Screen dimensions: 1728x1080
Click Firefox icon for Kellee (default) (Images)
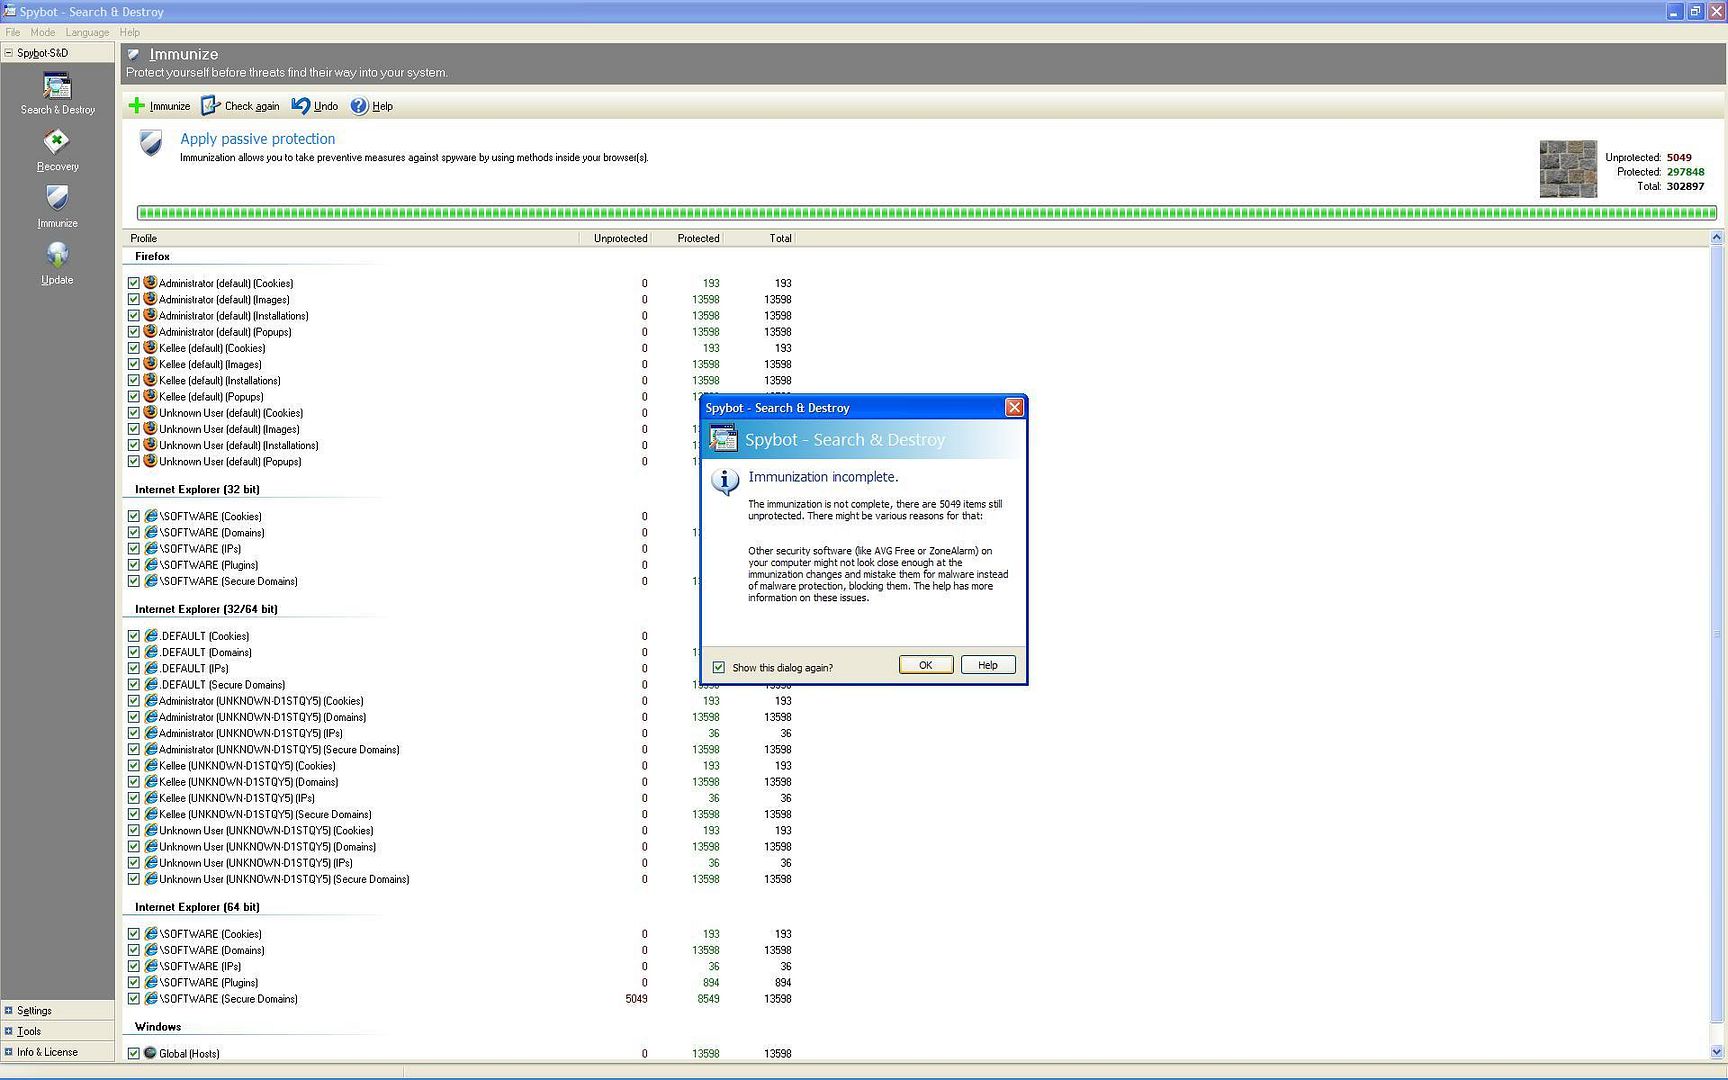(150, 364)
